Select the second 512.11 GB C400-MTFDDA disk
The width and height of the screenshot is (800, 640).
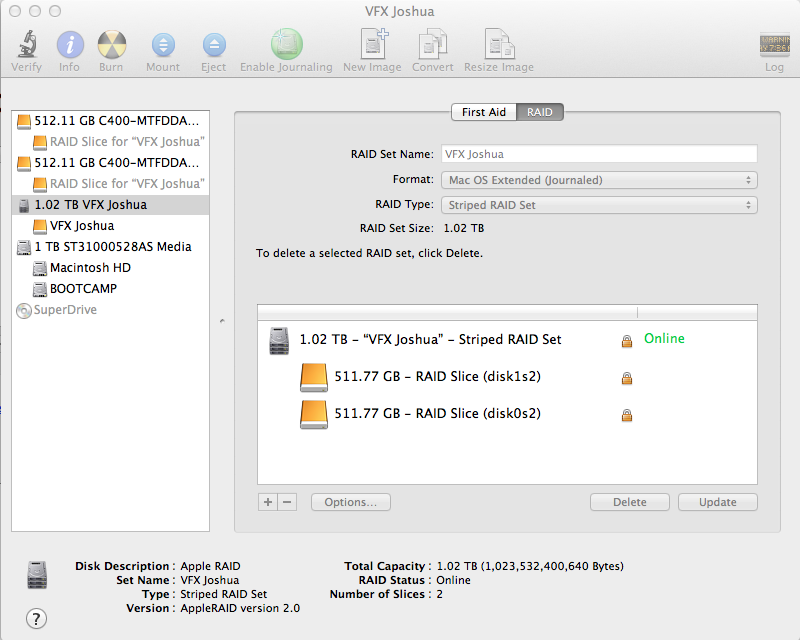[110, 163]
